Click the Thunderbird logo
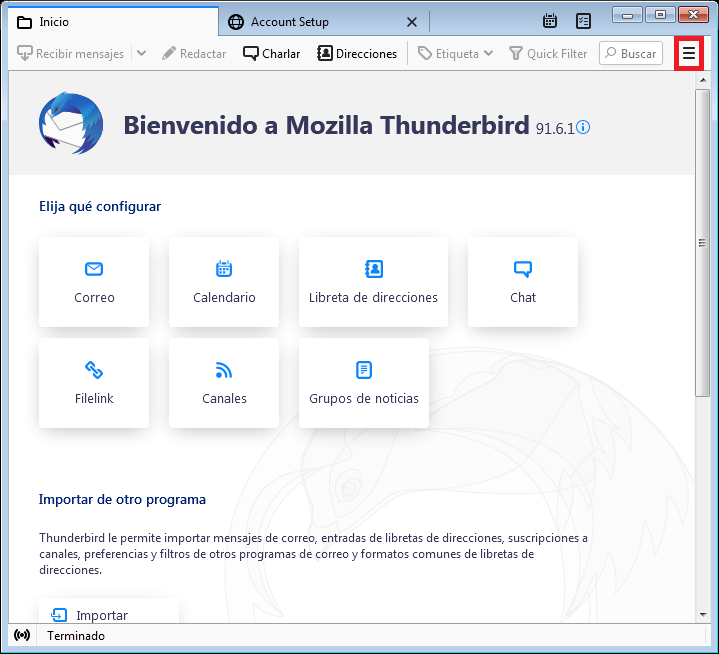 pyautogui.click(x=71, y=123)
